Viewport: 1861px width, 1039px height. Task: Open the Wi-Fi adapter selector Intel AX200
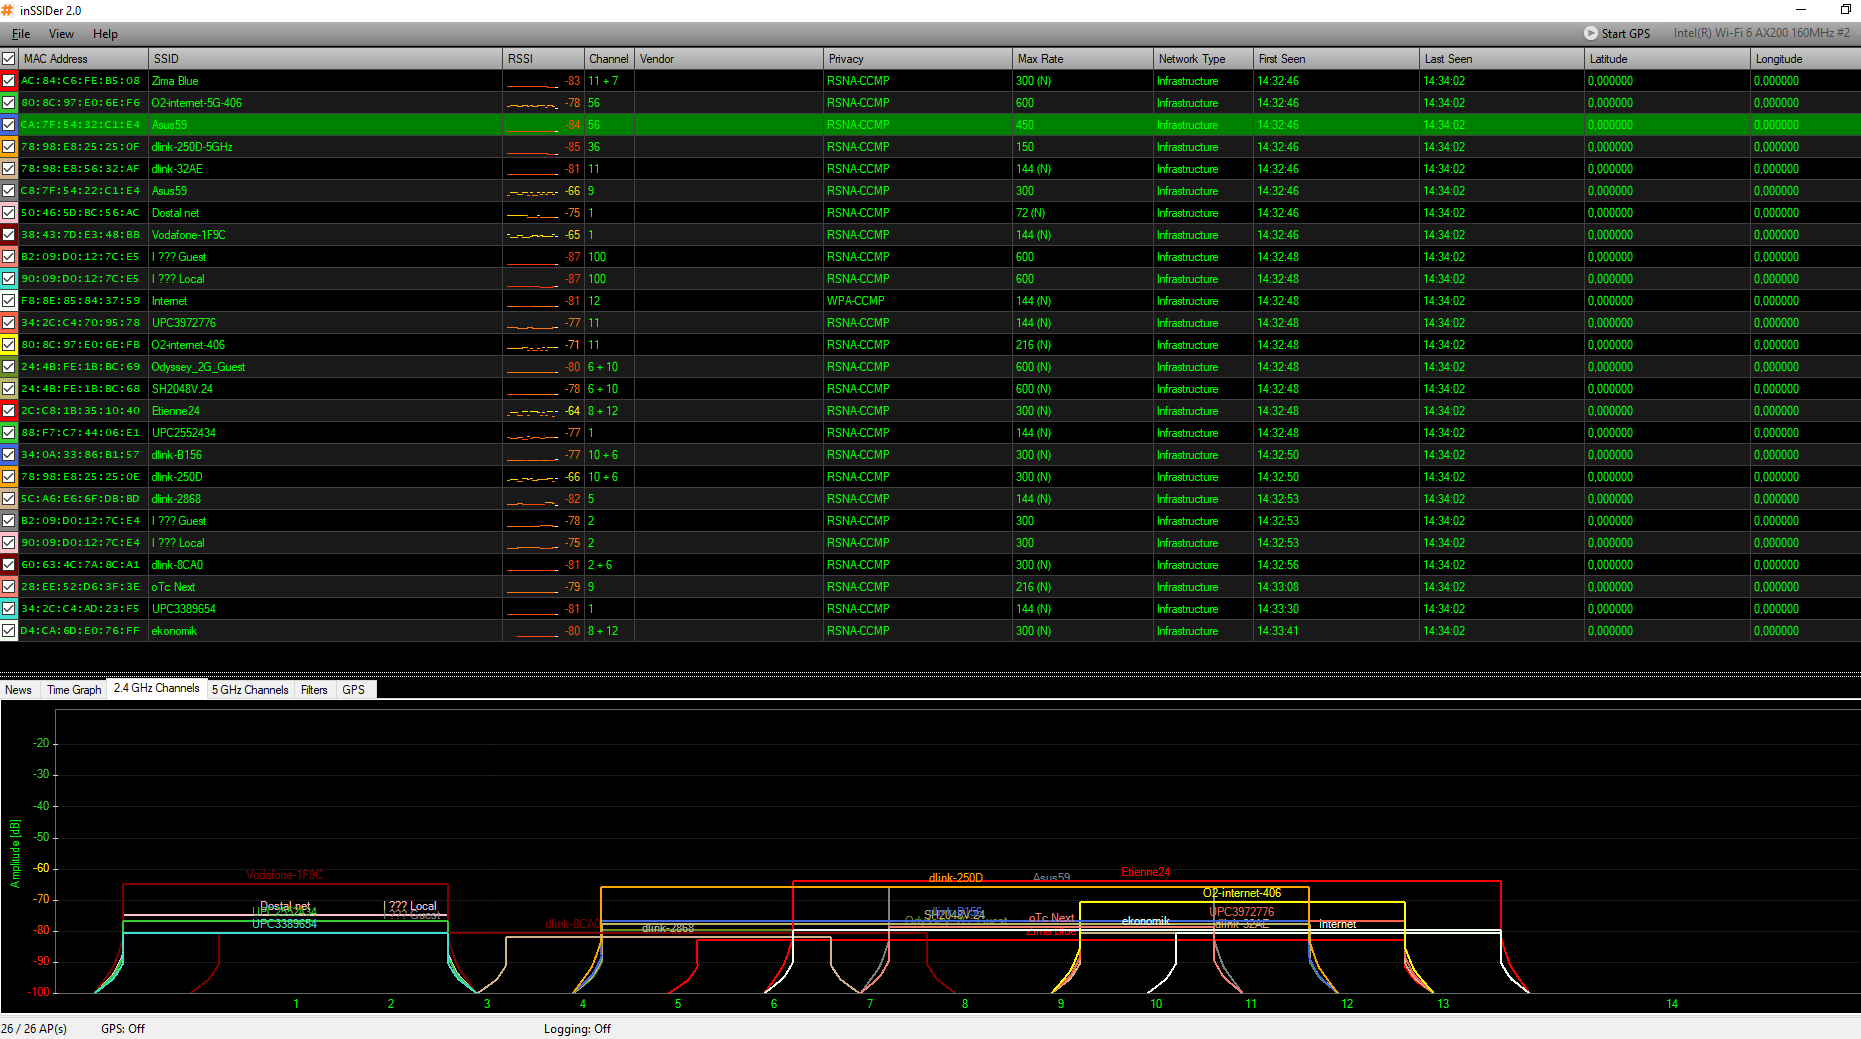(1761, 33)
